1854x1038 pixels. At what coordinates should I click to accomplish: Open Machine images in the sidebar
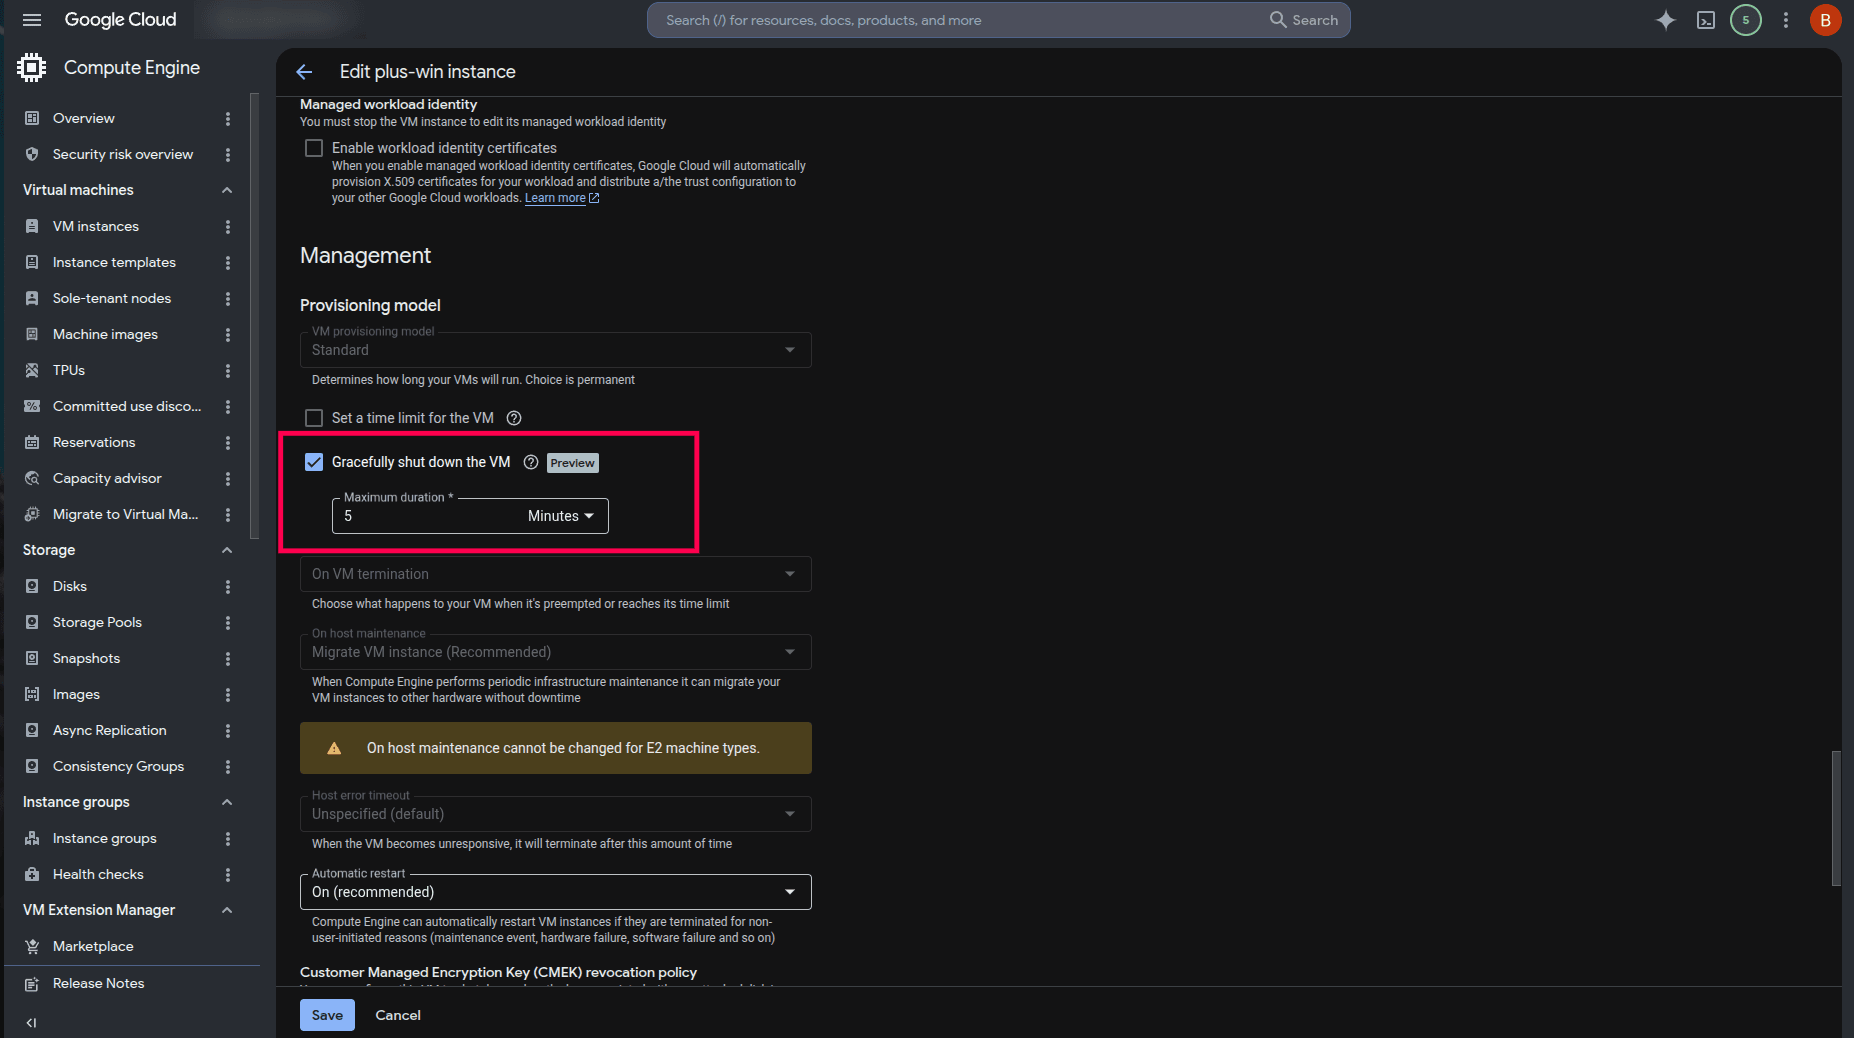(105, 334)
